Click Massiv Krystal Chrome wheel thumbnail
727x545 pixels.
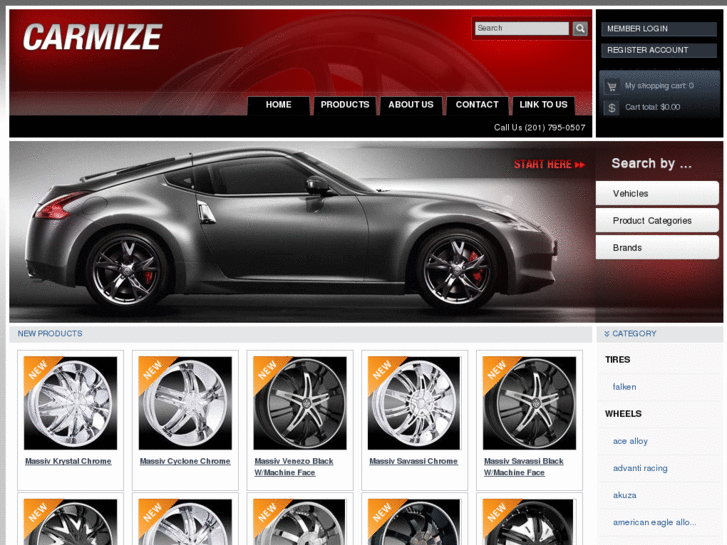[x=70, y=403]
